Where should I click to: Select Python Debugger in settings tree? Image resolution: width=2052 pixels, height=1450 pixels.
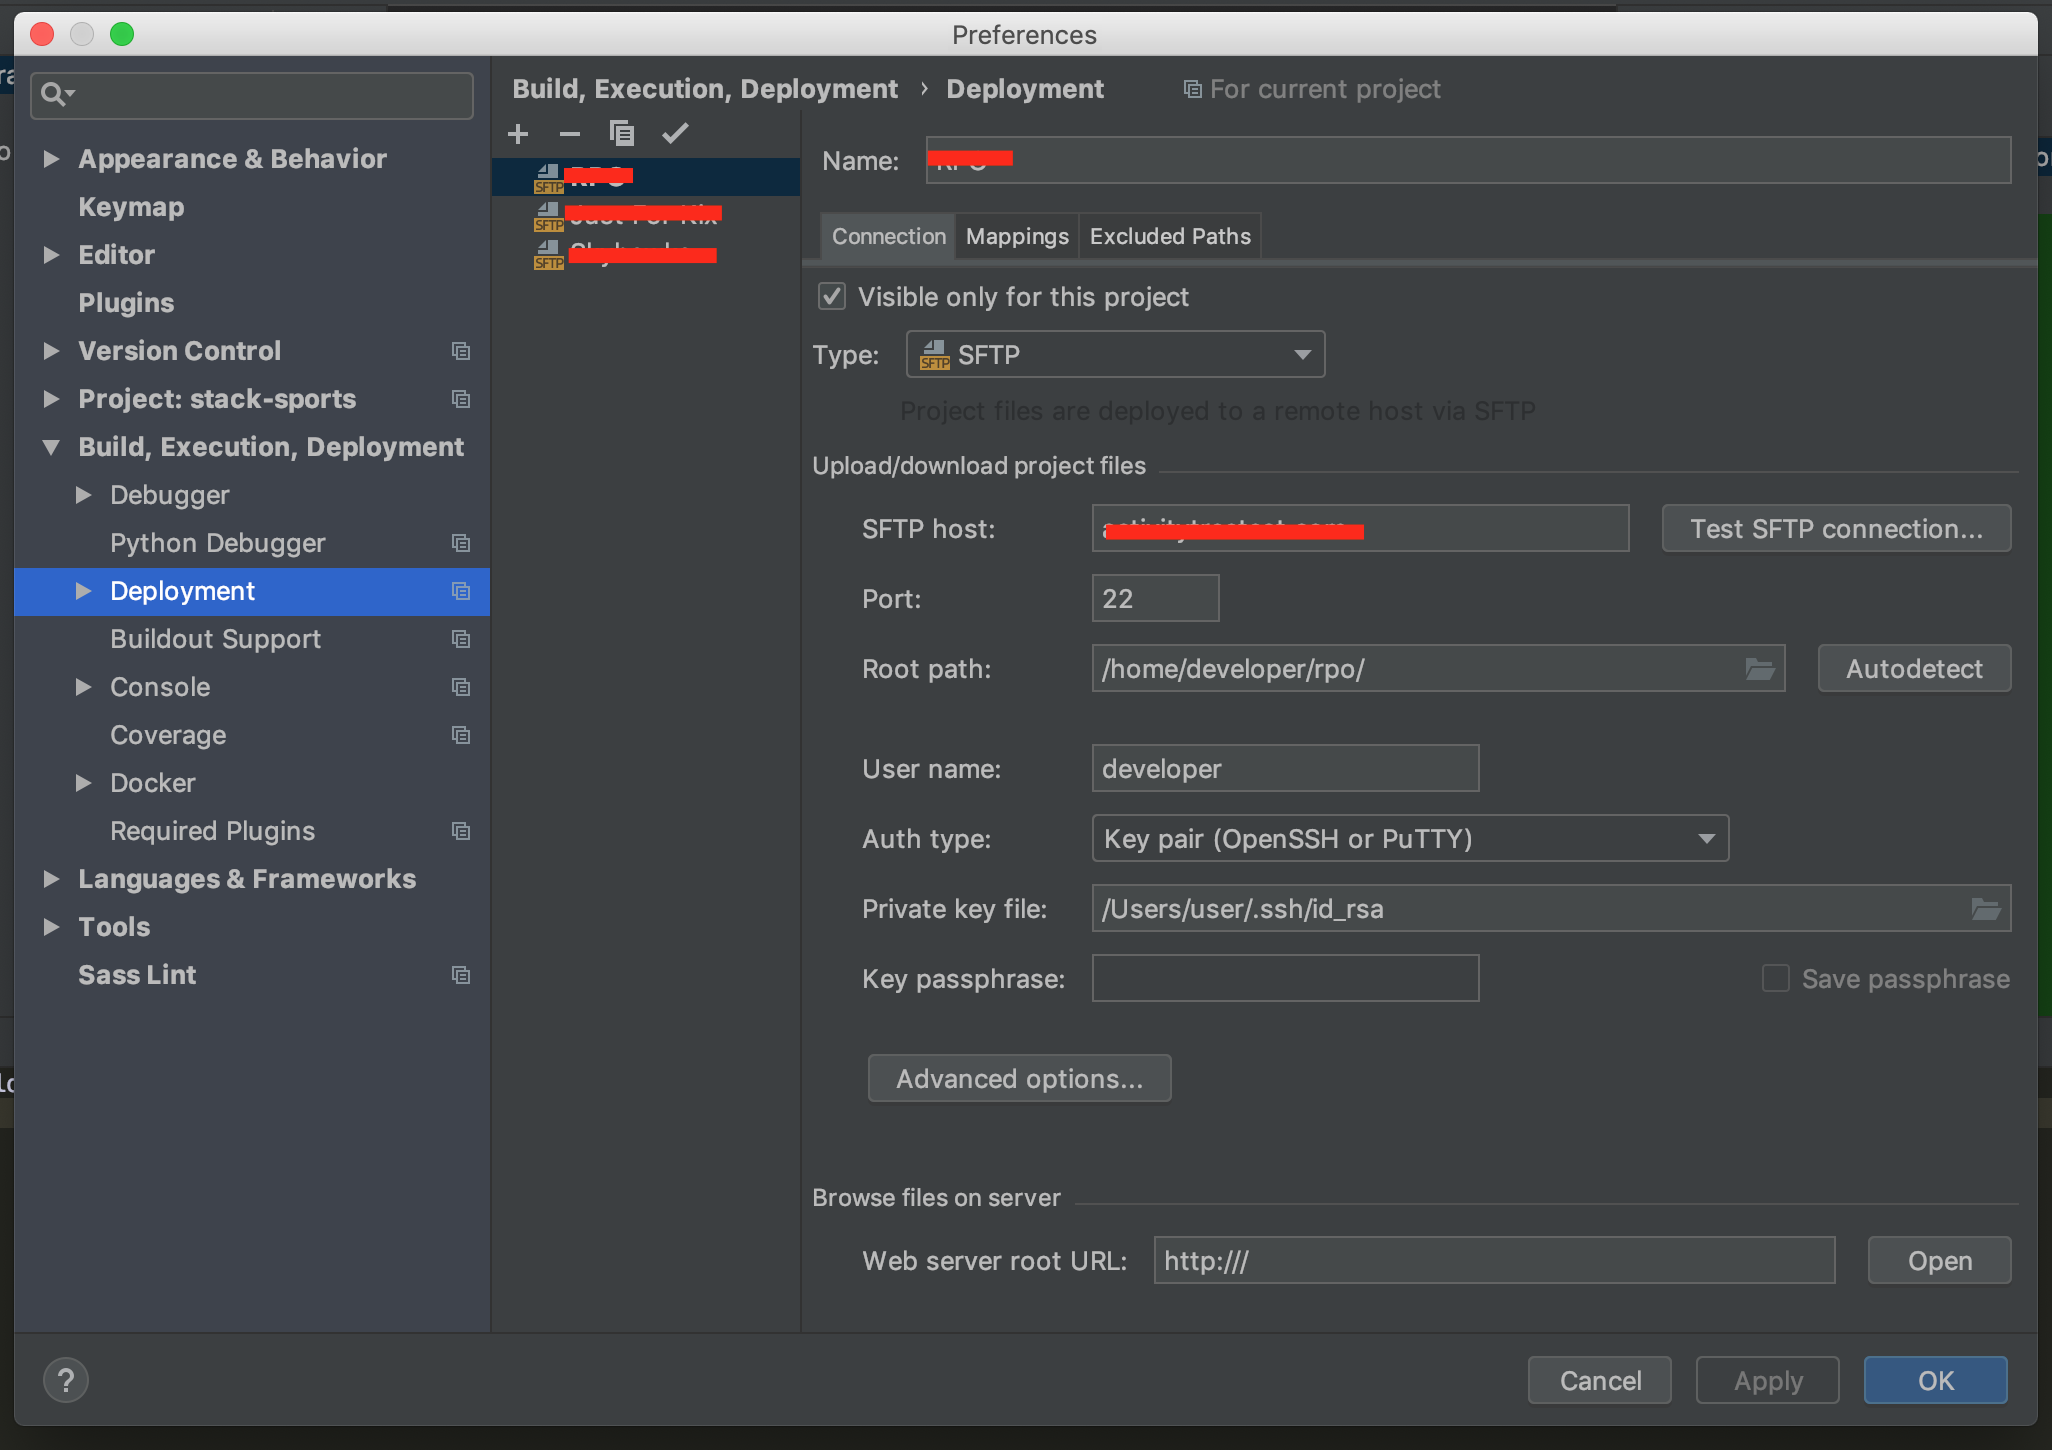click(x=218, y=543)
